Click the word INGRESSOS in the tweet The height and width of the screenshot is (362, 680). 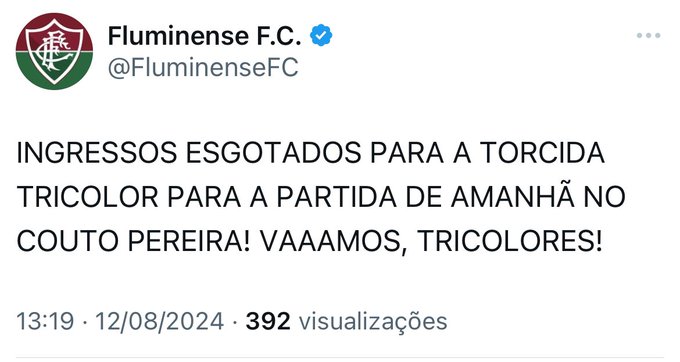97,153
